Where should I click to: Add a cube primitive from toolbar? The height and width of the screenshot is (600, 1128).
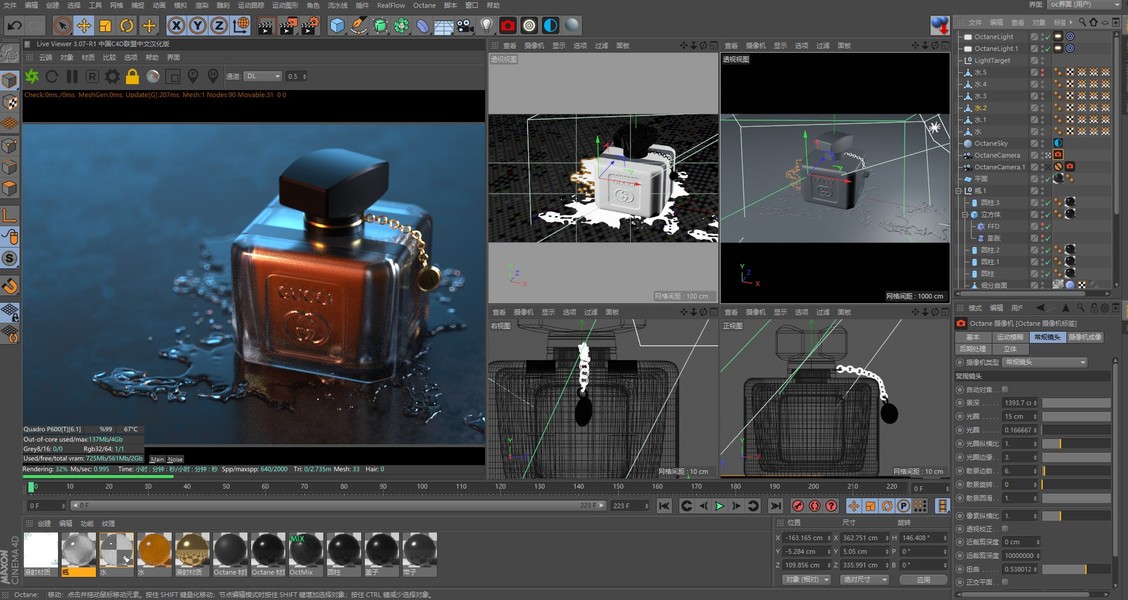point(338,25)
